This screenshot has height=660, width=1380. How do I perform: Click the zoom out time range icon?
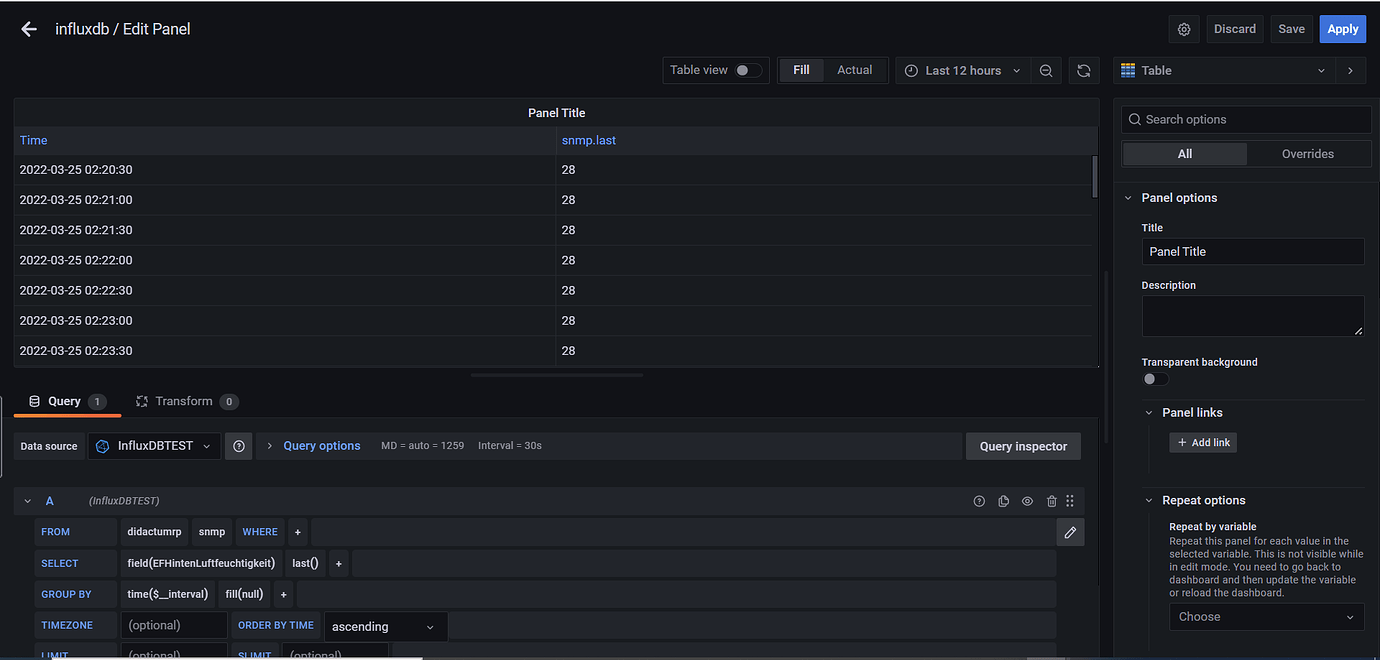pos(1046,70)
